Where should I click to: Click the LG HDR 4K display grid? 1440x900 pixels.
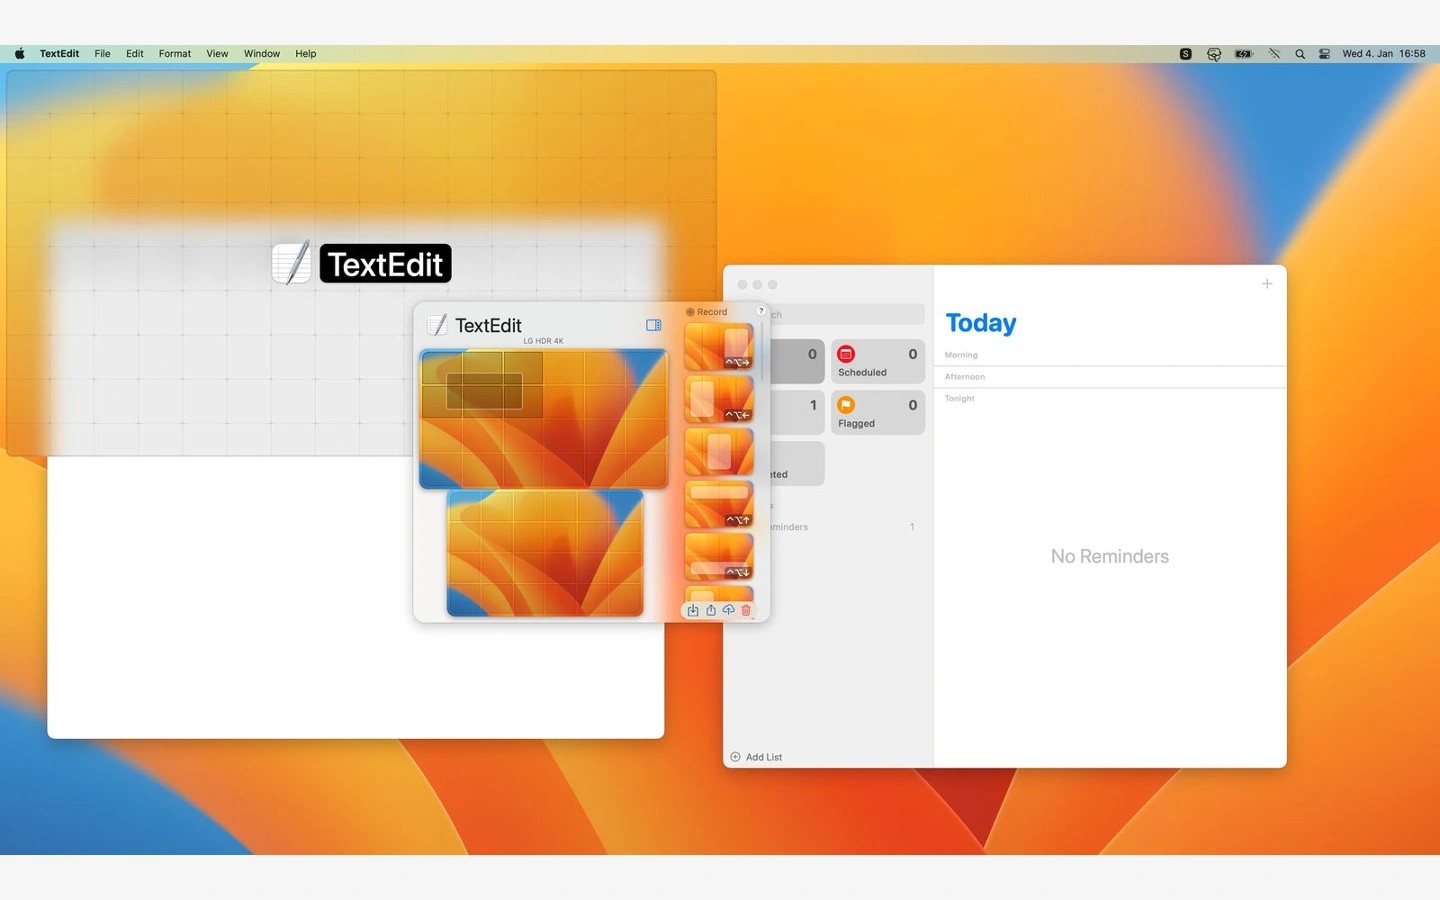coord(543,418)
